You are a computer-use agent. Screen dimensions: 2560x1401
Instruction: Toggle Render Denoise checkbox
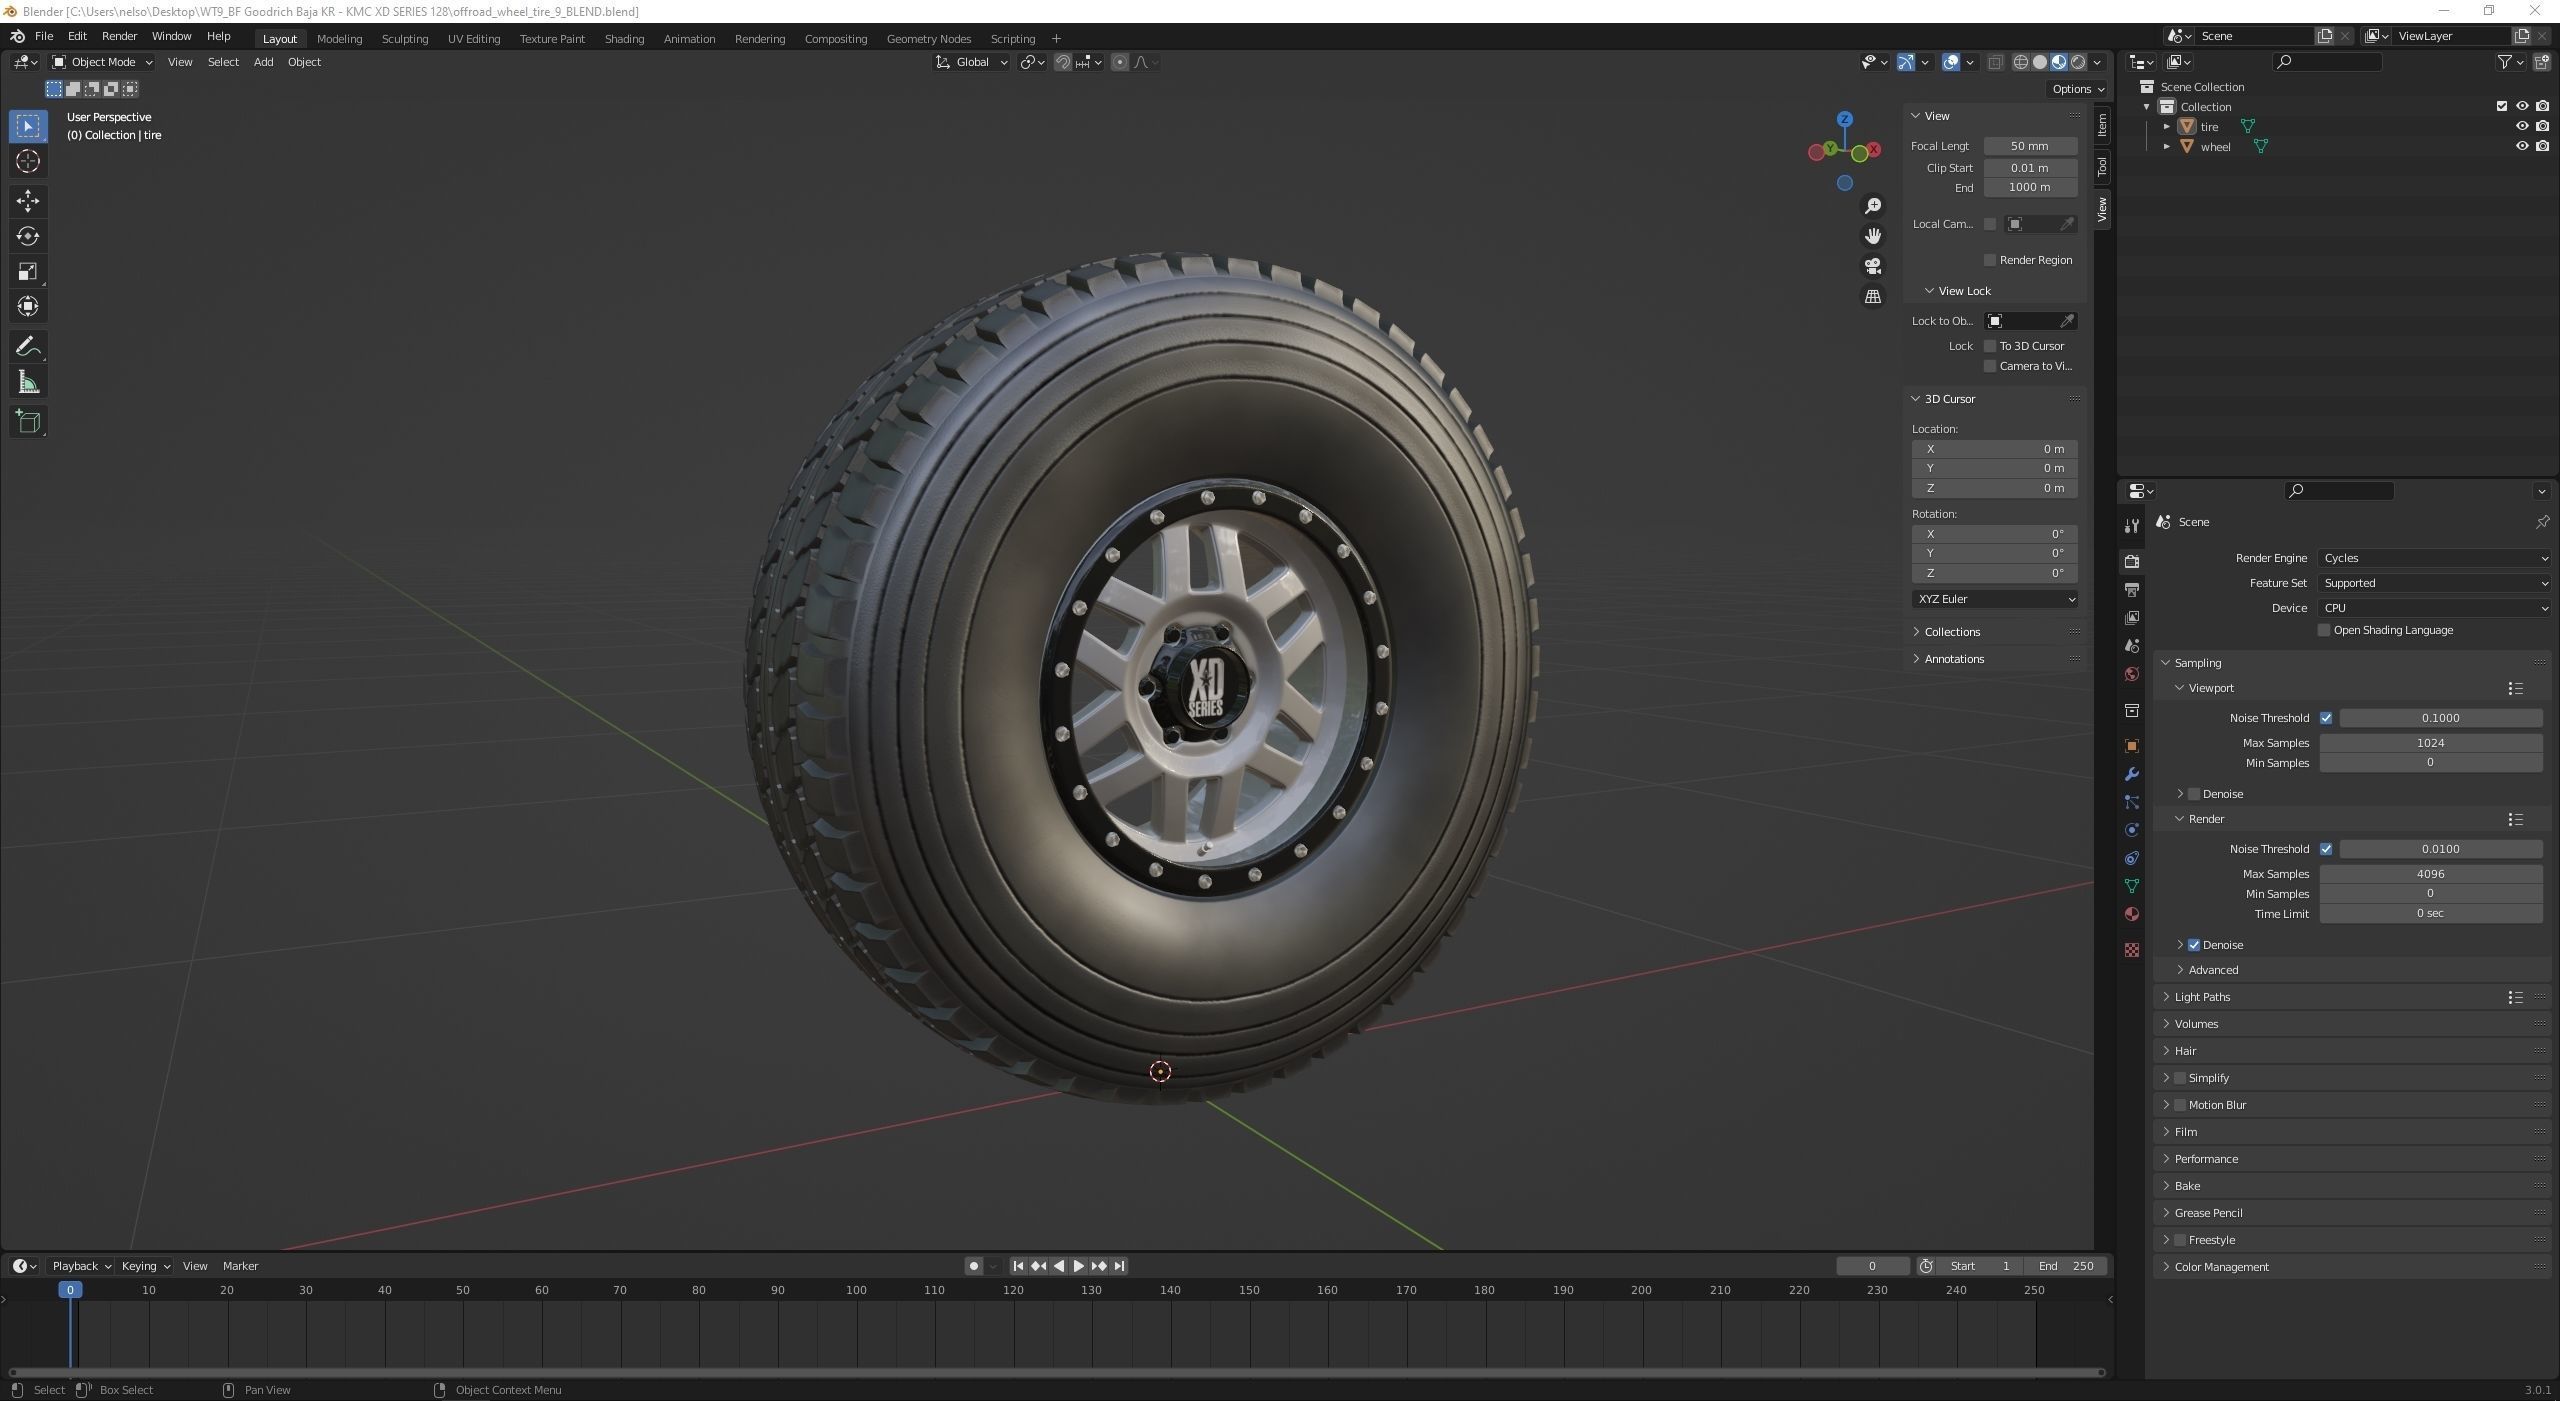[x=2194, y=945]
